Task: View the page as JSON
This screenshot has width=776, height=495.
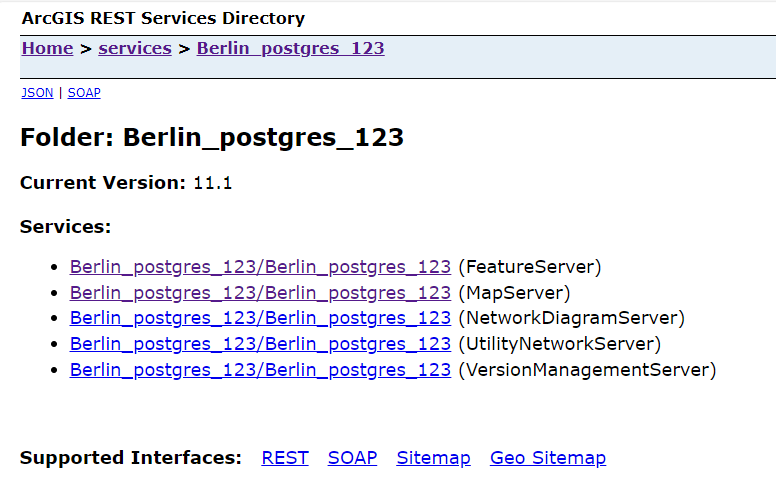Action: click(37, 93)
